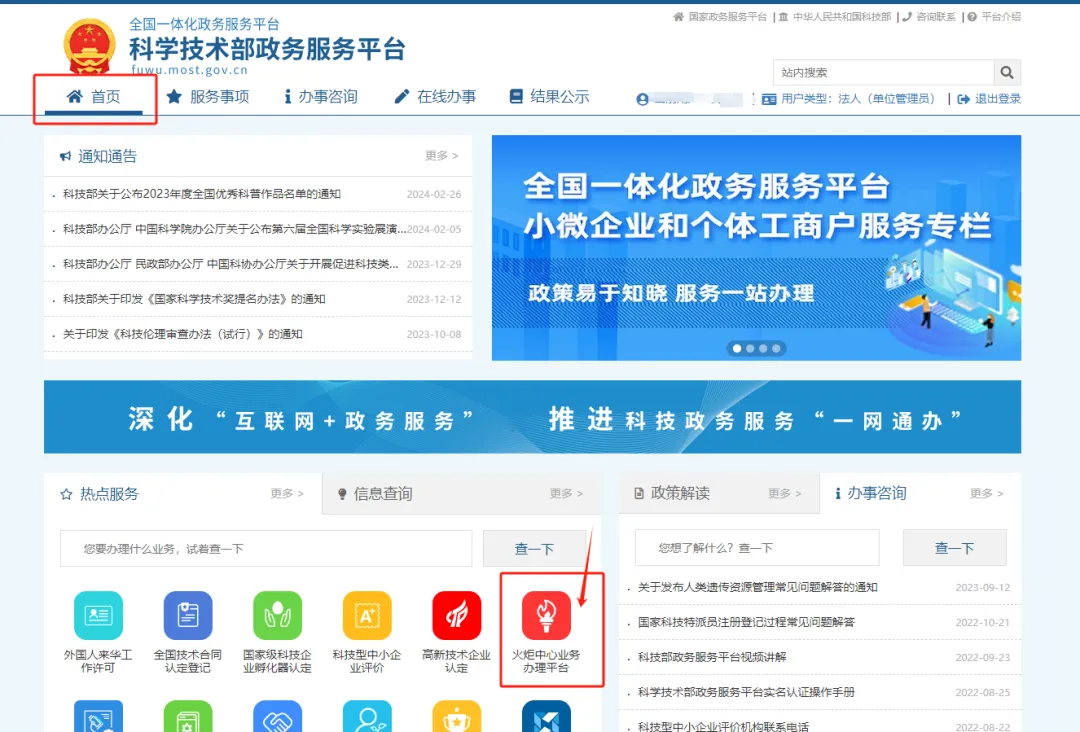The width and height of the screenshot is (1080, 732).
Task: Open 服务事项 navigation menu
Action: coord(208,97)
